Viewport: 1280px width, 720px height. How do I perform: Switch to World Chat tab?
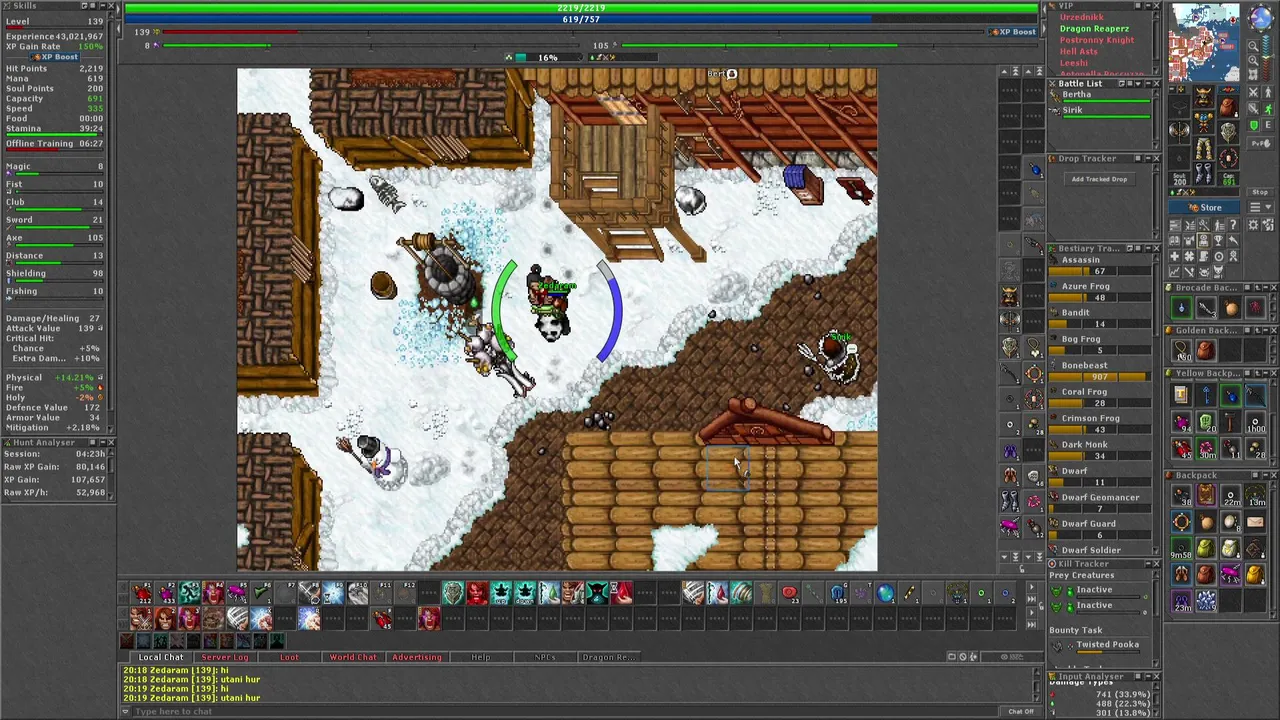tap(353, 657)
